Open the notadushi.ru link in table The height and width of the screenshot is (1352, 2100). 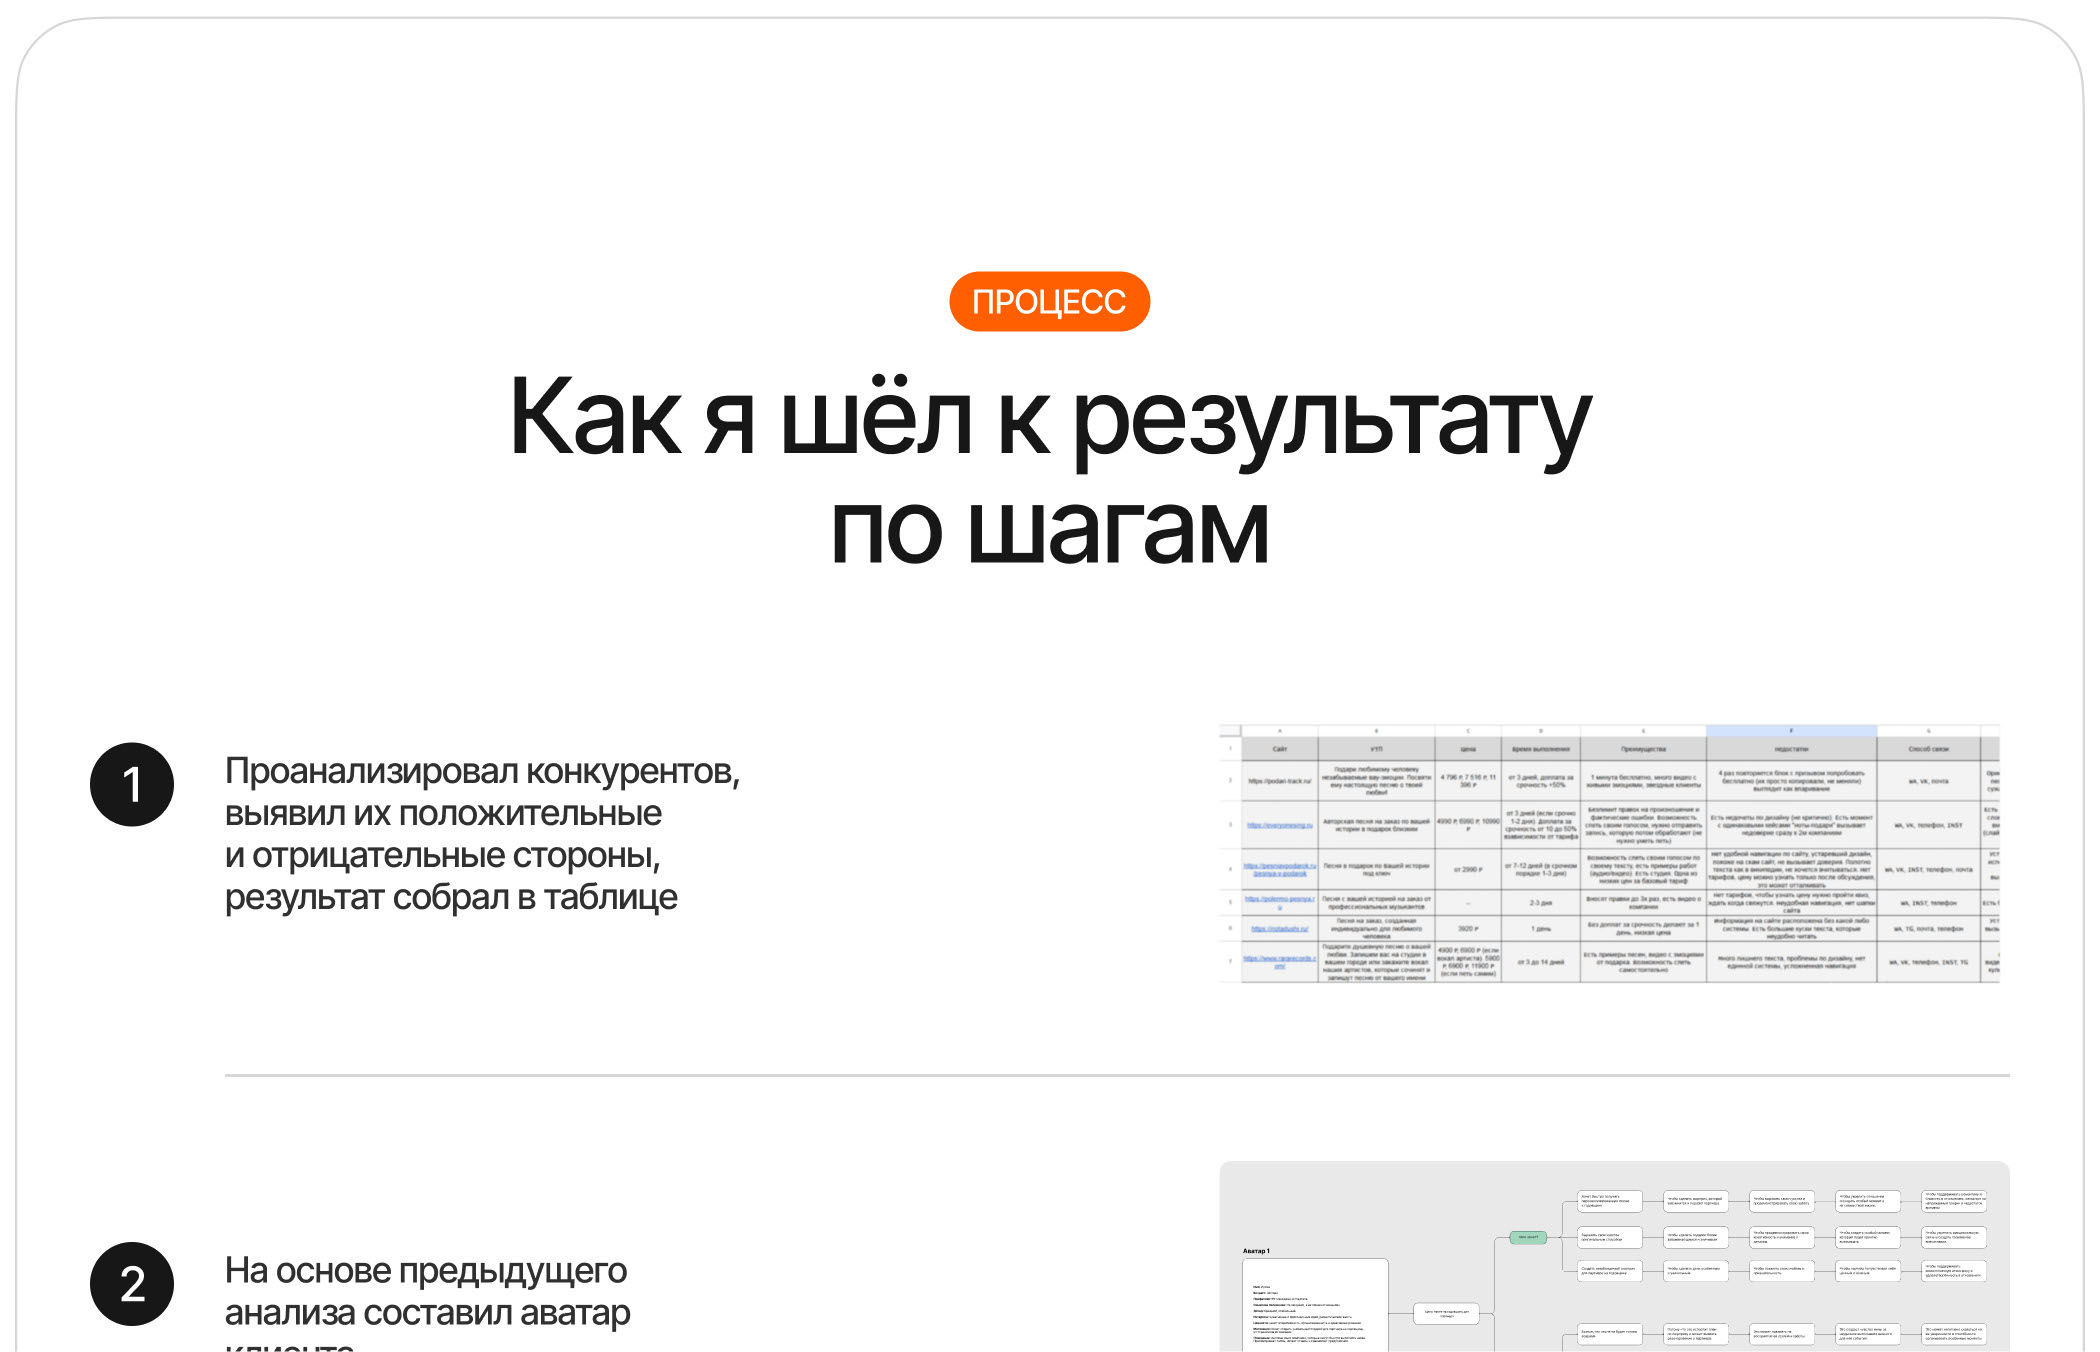[1279, 929]
